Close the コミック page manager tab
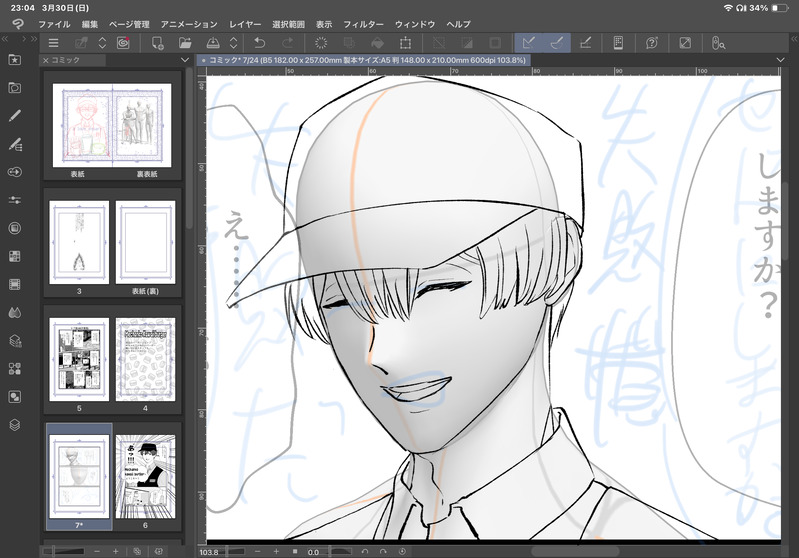Screen dimensions: 799x558 pyautogui.click(x=45, y=60)
